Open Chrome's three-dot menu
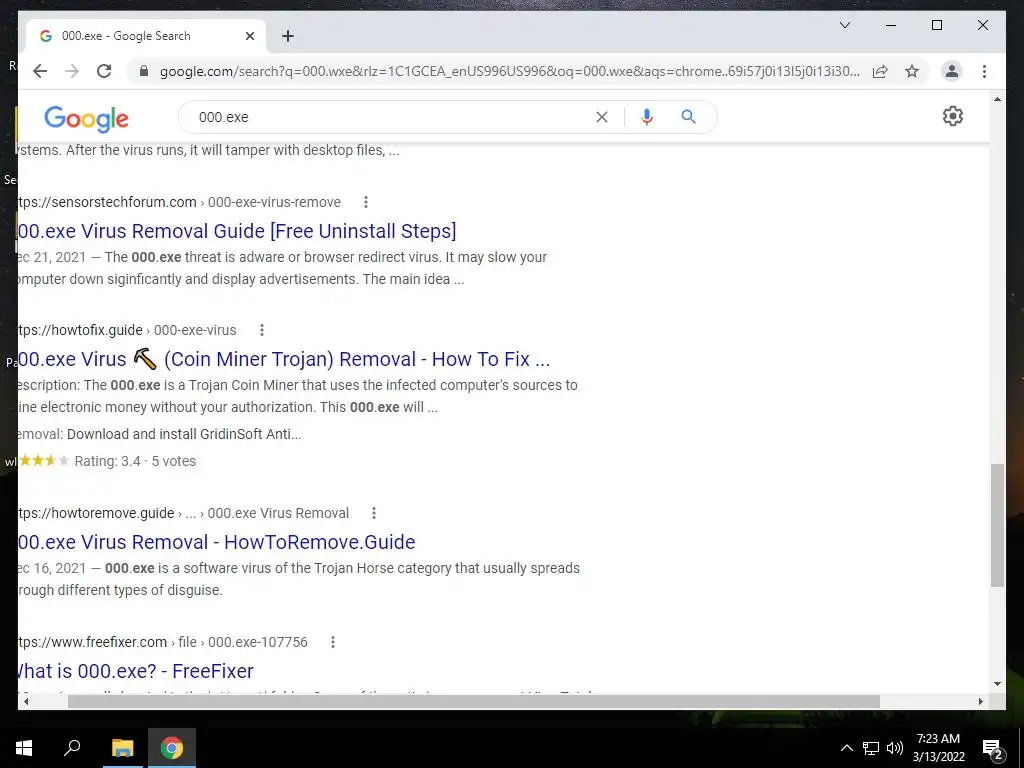 984,71
